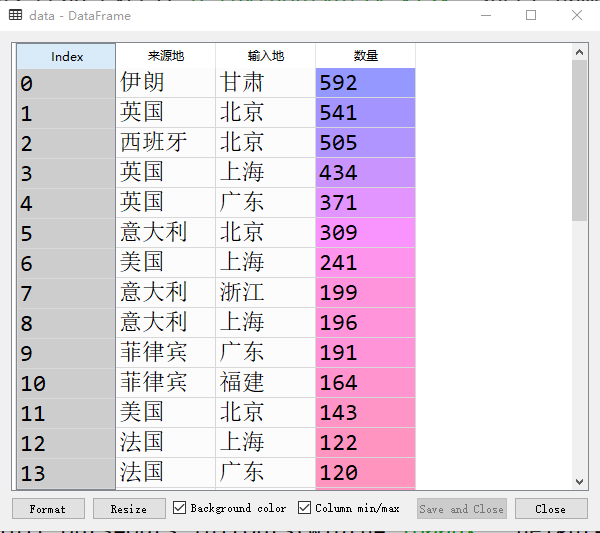Select row index 5
The height and width of the screenshot is (533, 600).
(x=66, y=233)
